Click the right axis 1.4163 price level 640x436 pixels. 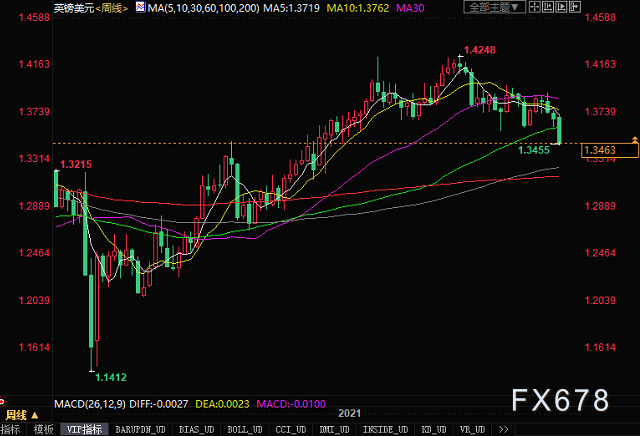(600, 64)
